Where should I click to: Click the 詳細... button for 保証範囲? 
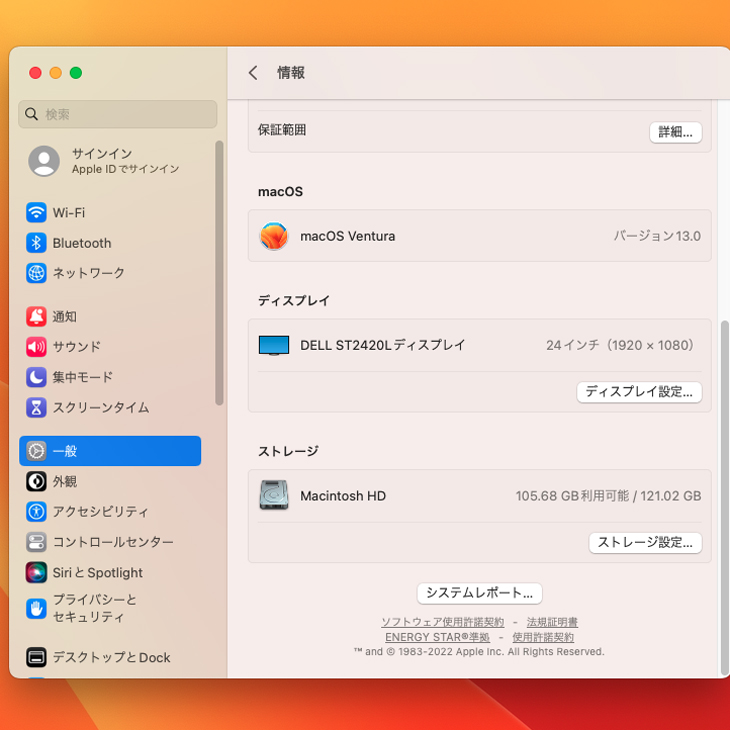676,132
